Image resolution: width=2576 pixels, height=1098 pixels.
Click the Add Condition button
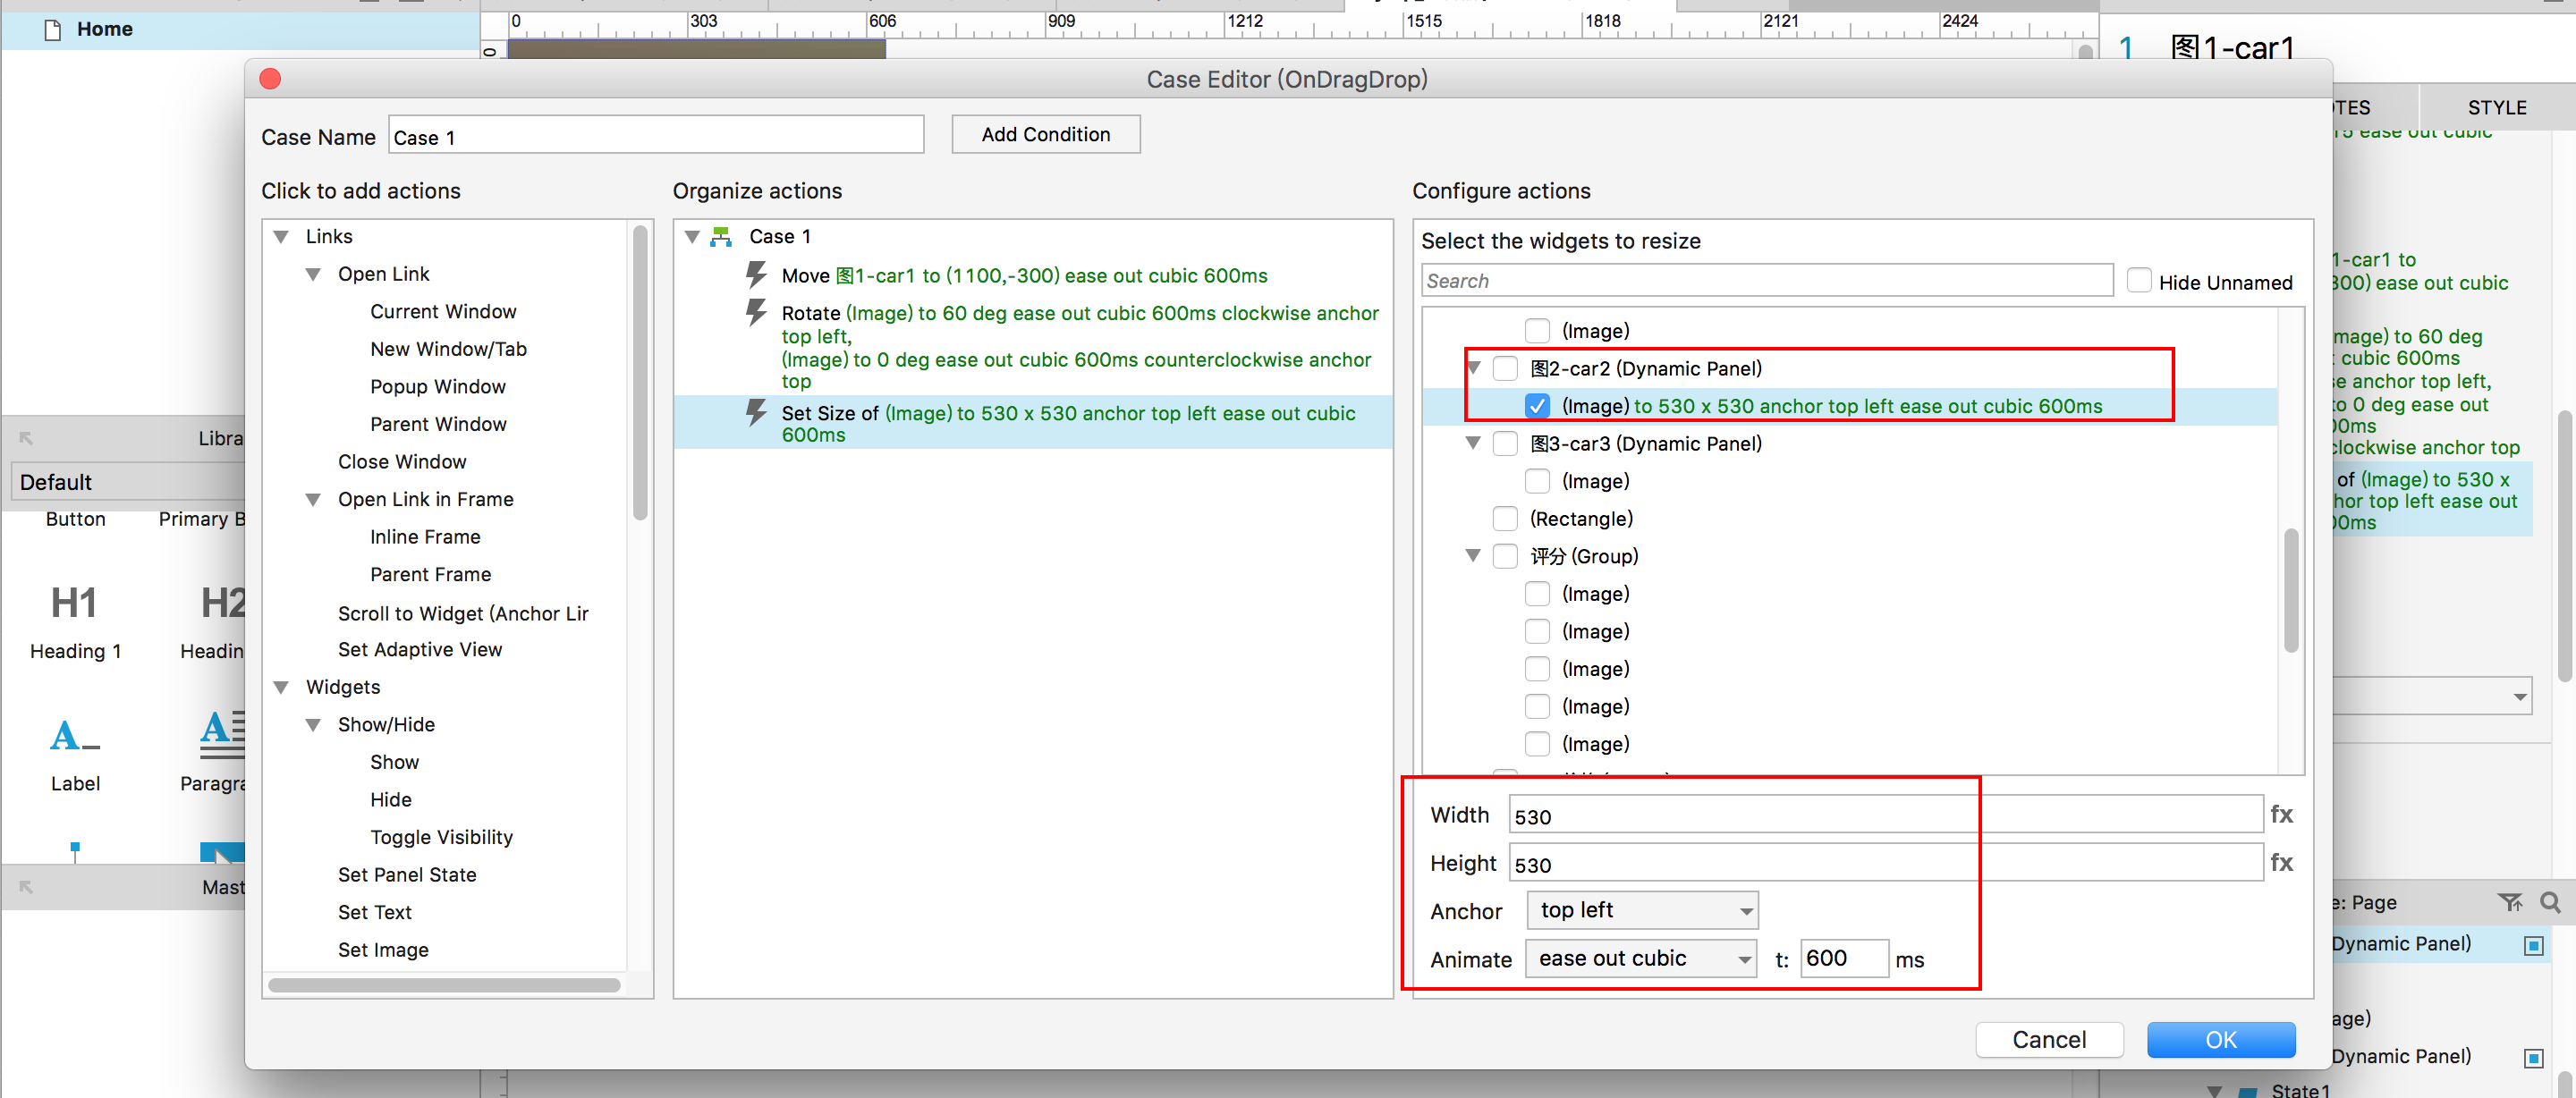1045,134
